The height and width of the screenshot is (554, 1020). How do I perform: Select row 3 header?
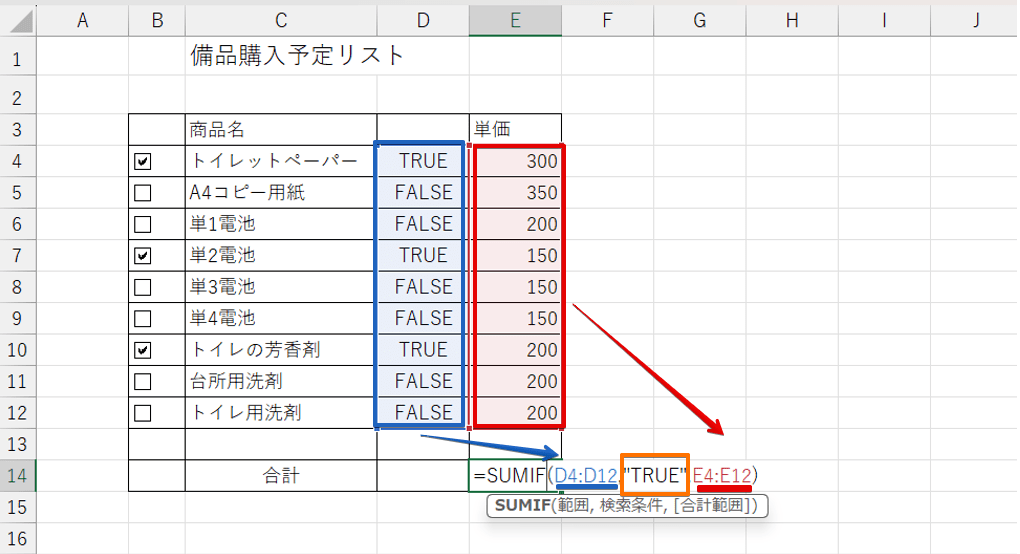[x=18, y=129]
